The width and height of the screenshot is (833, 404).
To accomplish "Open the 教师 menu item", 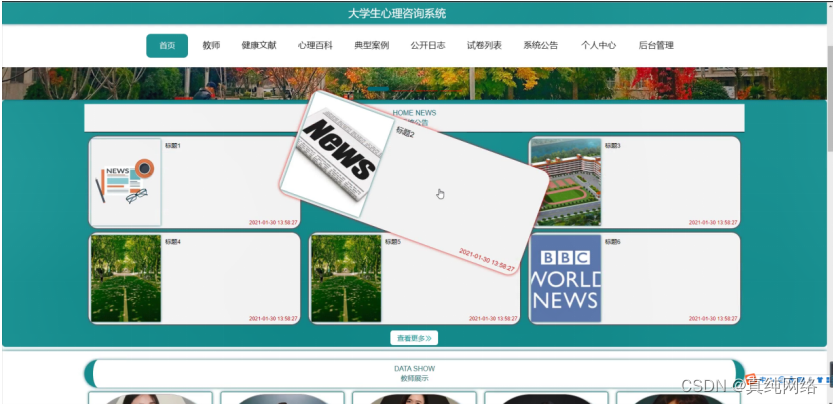I will [211, 46].
